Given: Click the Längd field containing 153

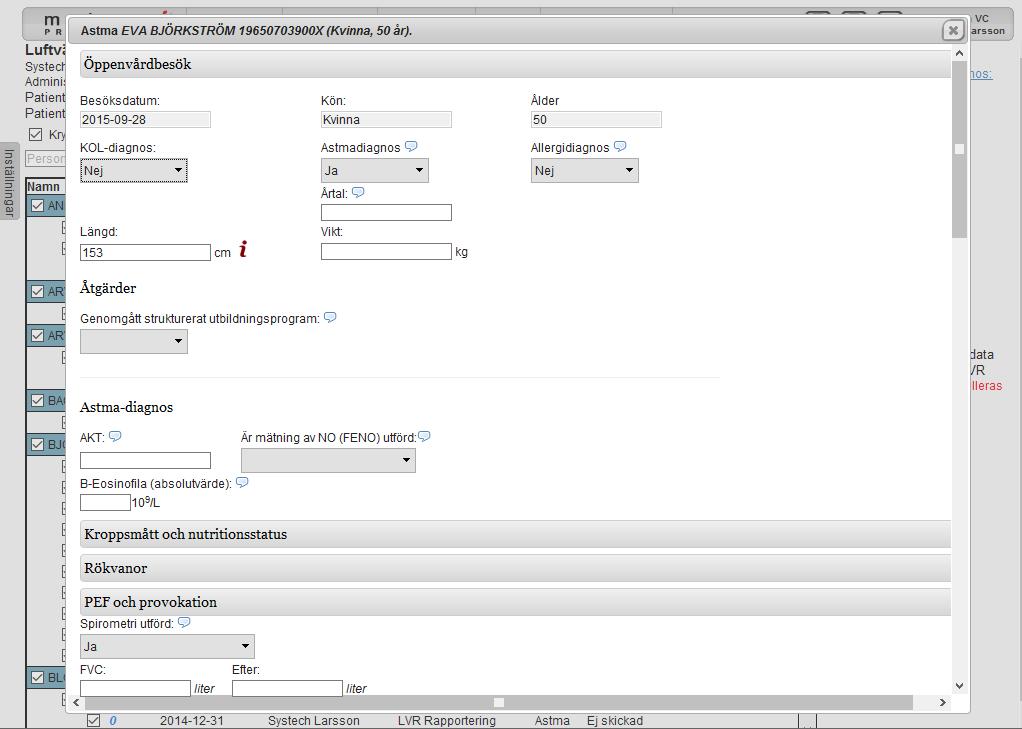Looking at the screenshot, I should (x=145, y=252).
